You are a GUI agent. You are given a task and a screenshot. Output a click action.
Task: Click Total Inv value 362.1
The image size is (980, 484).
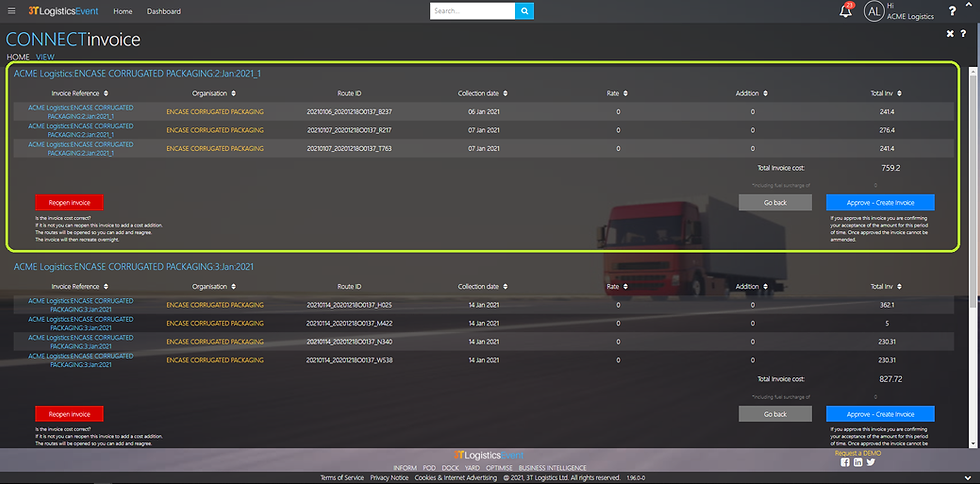[x=887, y=305]
